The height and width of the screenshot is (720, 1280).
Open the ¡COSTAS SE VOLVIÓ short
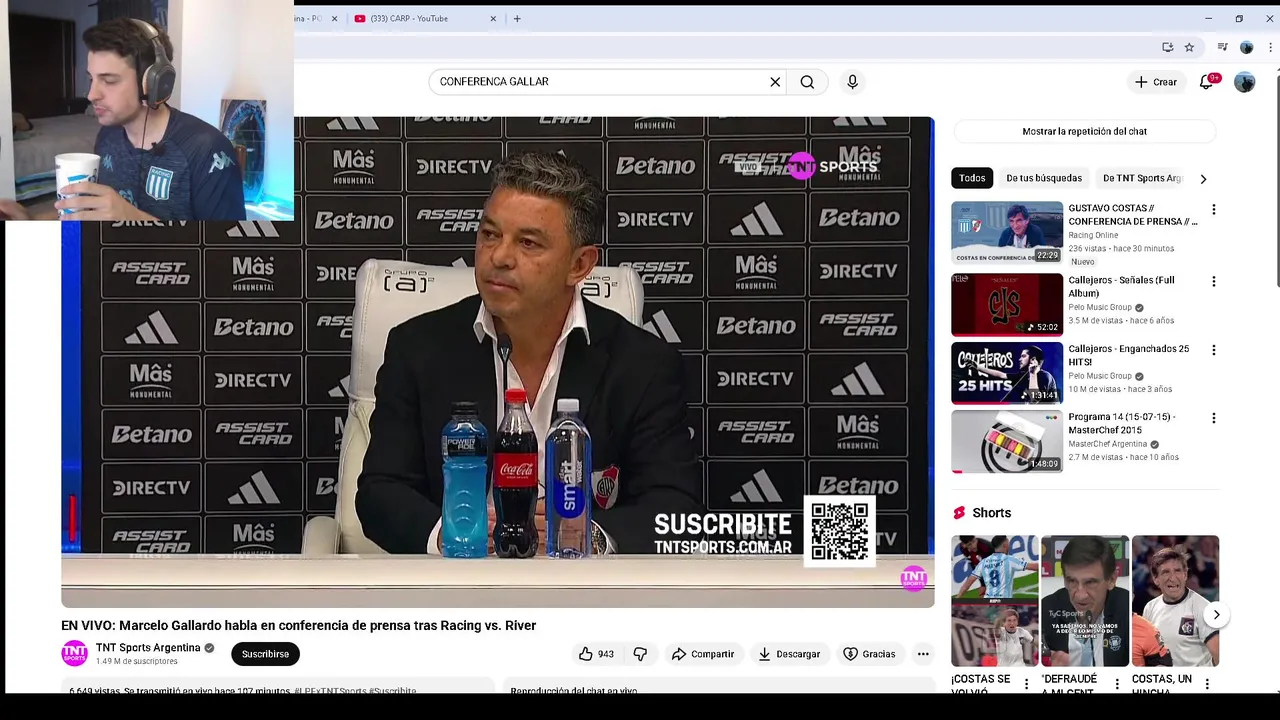click(994, 601)
